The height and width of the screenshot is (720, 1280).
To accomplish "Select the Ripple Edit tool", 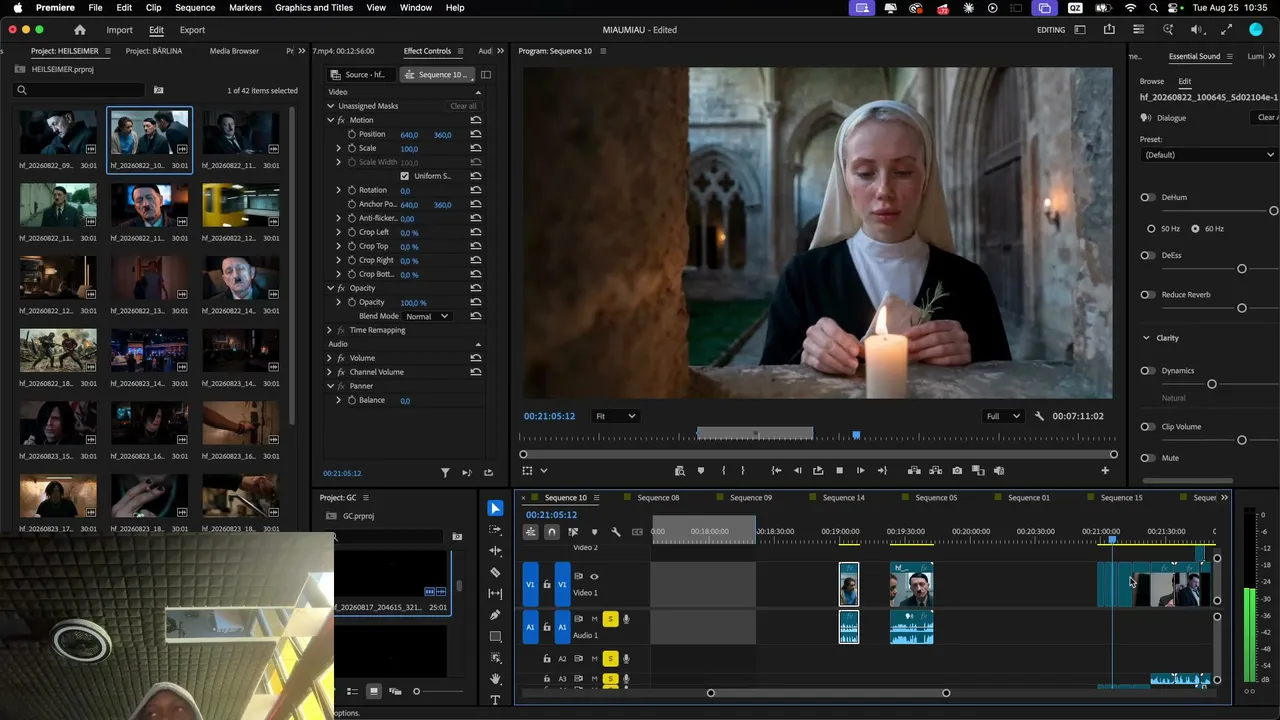I will pos(495,551).
